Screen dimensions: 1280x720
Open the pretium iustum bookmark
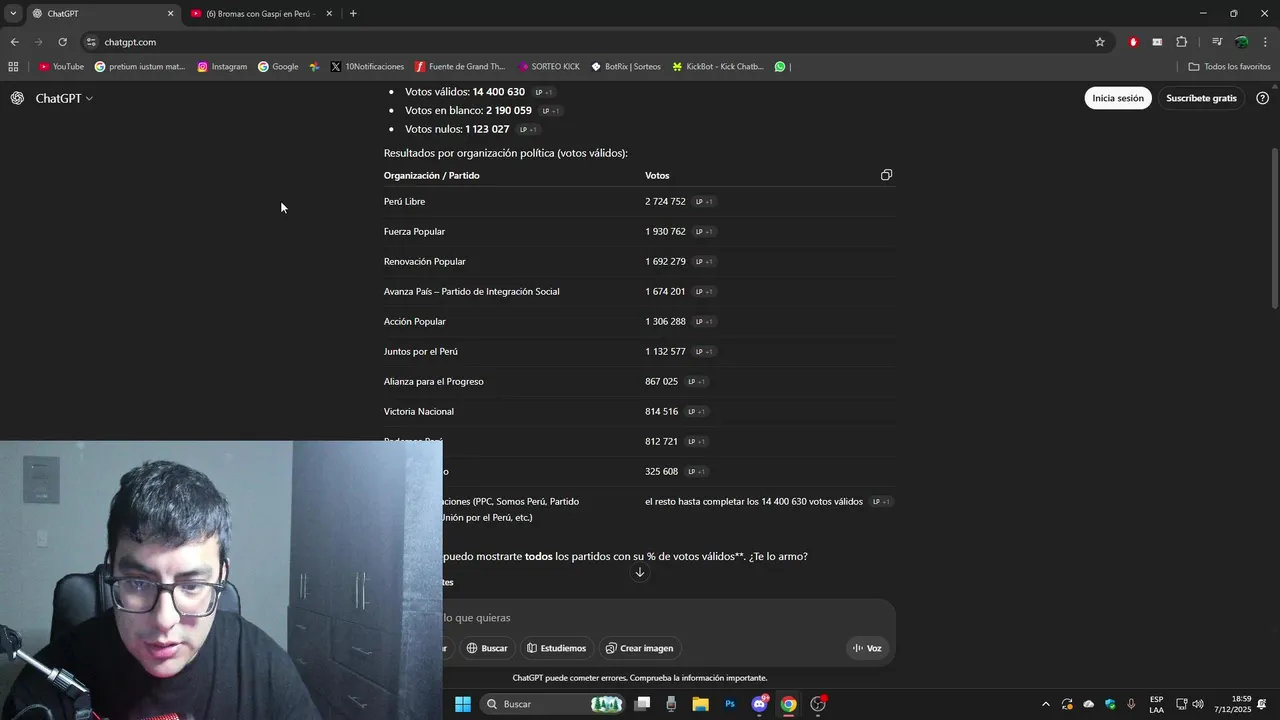[x=140, y=67]
